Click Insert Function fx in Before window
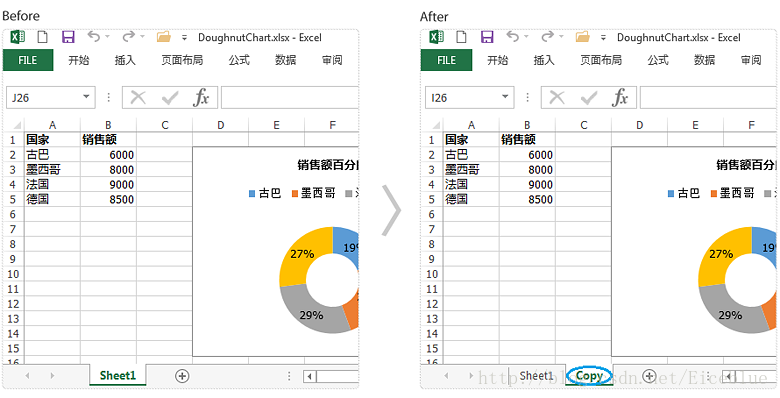This screenshot has height=398, width=780. (201, 98)
